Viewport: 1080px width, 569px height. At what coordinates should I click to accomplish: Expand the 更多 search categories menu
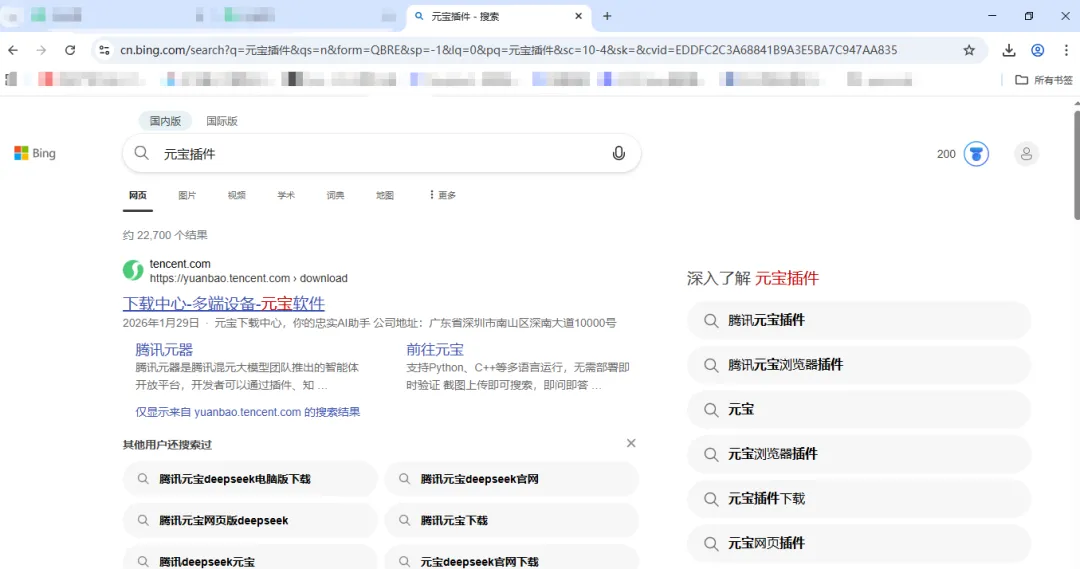point(442,195)
